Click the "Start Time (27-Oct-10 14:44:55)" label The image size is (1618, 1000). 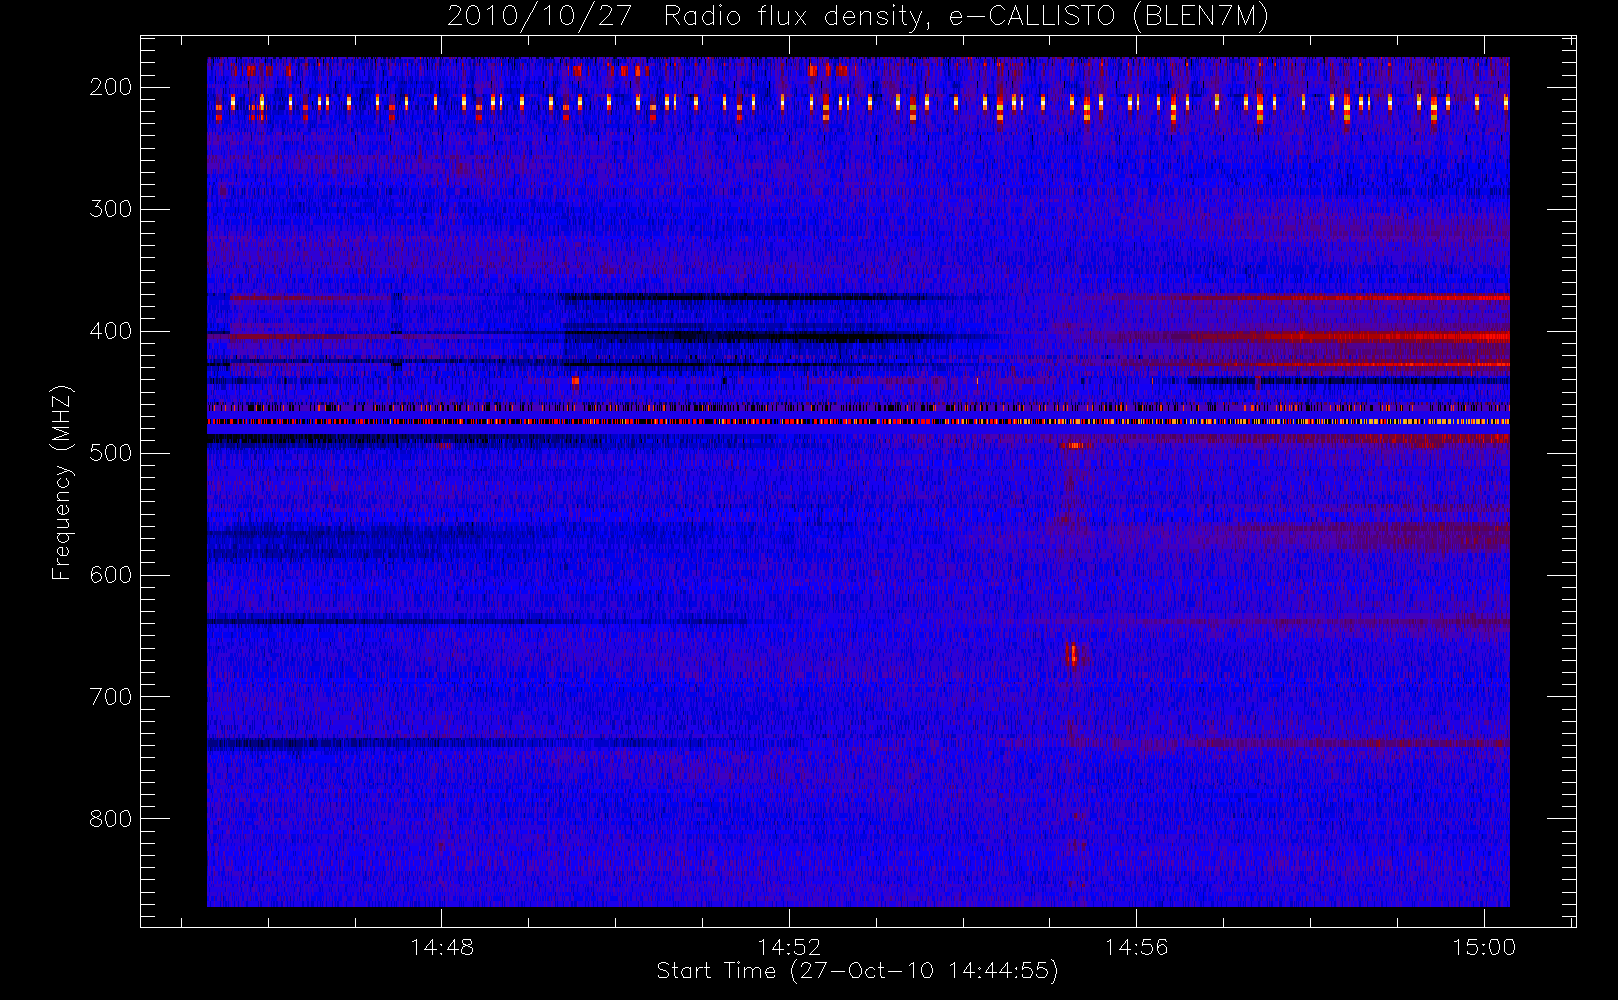coord(857,971)
